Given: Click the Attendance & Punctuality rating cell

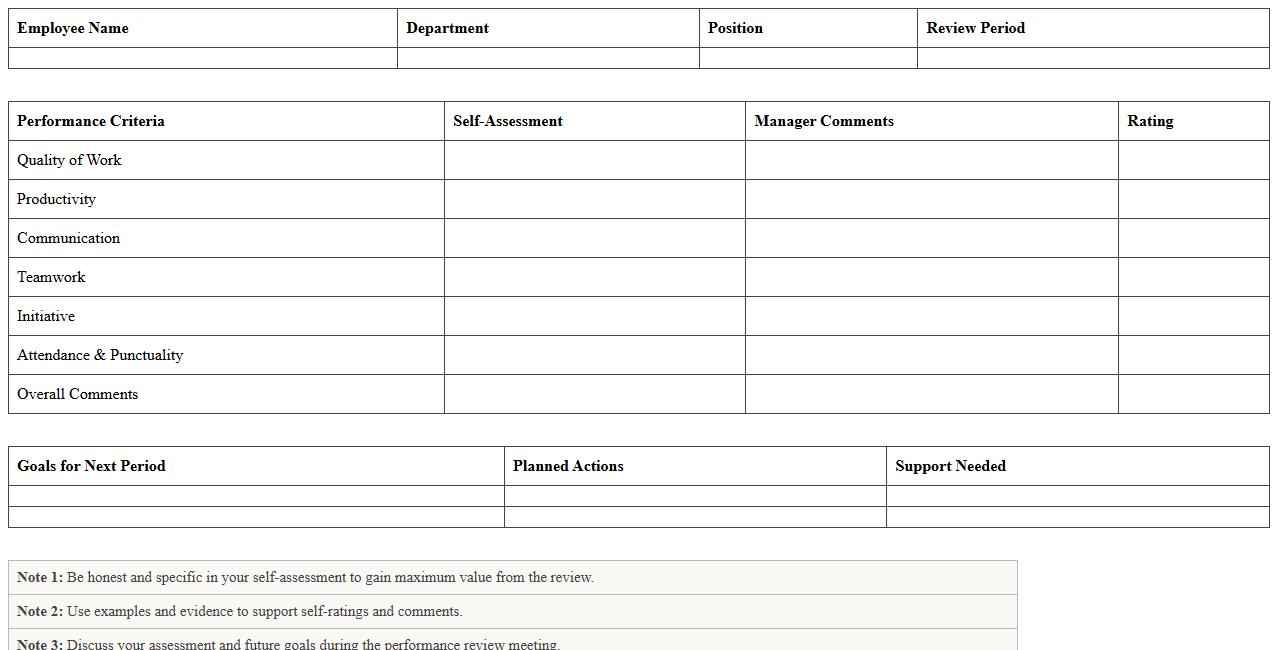Looking at the screenshot, I should point(1193,355).
